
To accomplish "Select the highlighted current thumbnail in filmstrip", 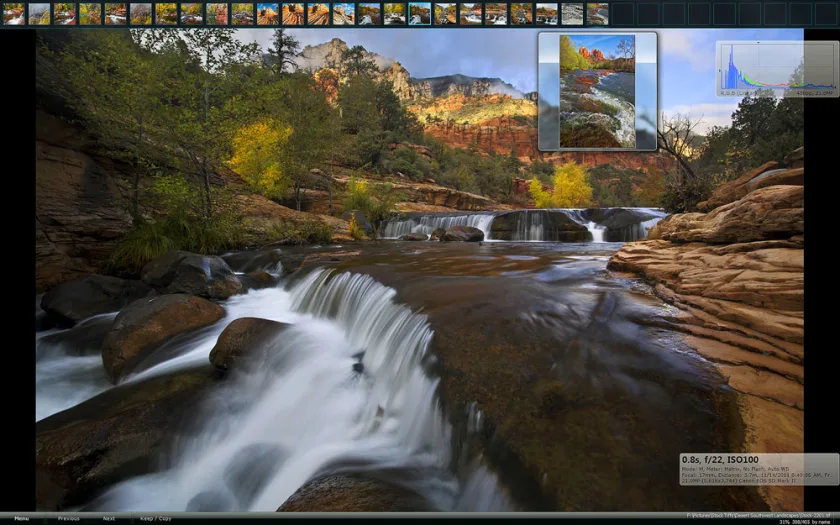I will pyautogui.click(x=419, y=14).
